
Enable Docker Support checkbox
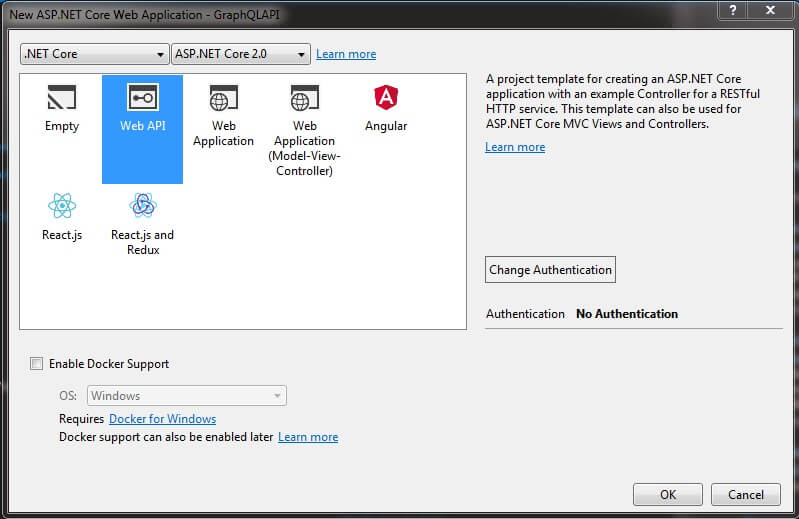coord(37,364)
